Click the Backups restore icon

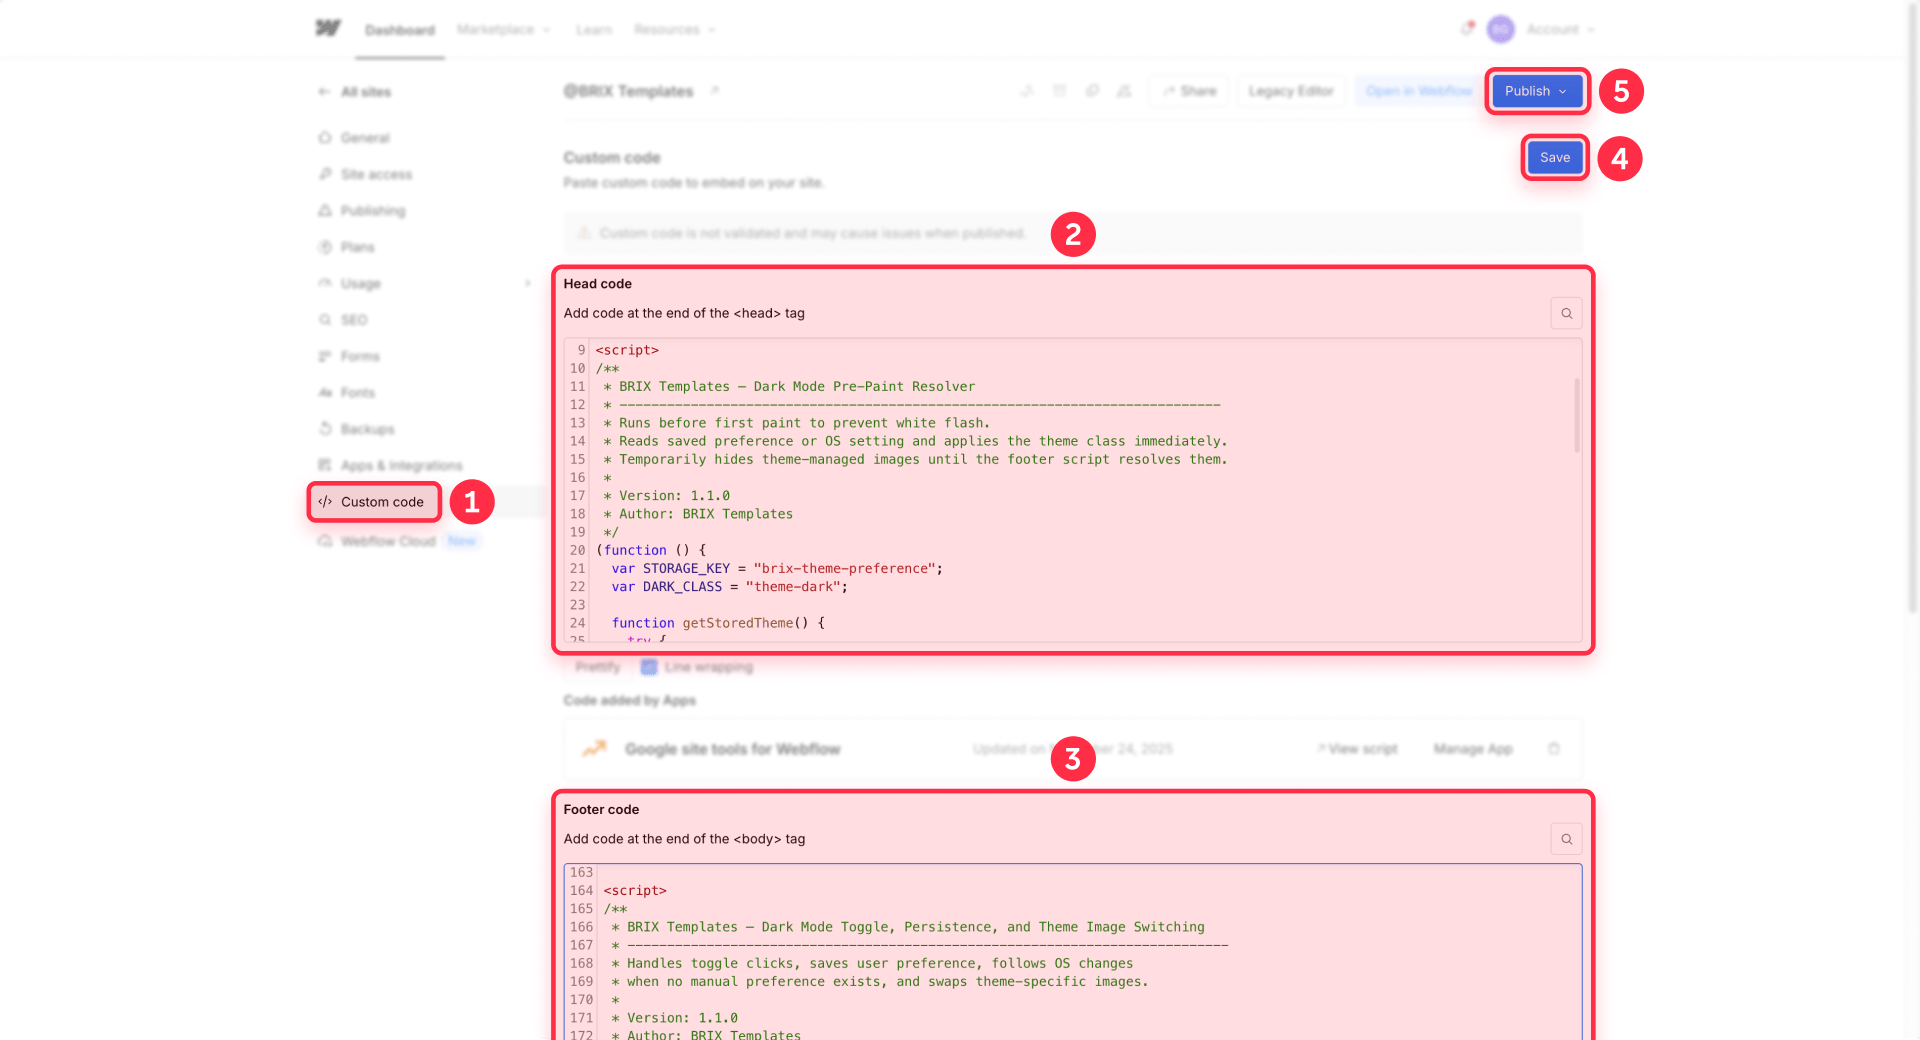point(325,429)
